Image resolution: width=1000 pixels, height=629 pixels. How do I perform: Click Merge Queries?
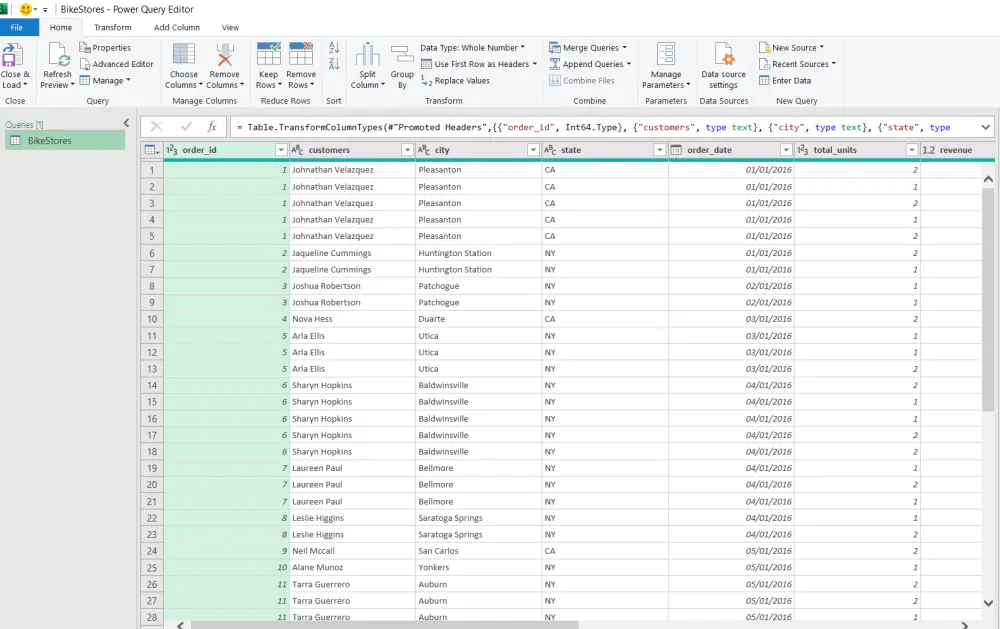[x=588, y=48]
